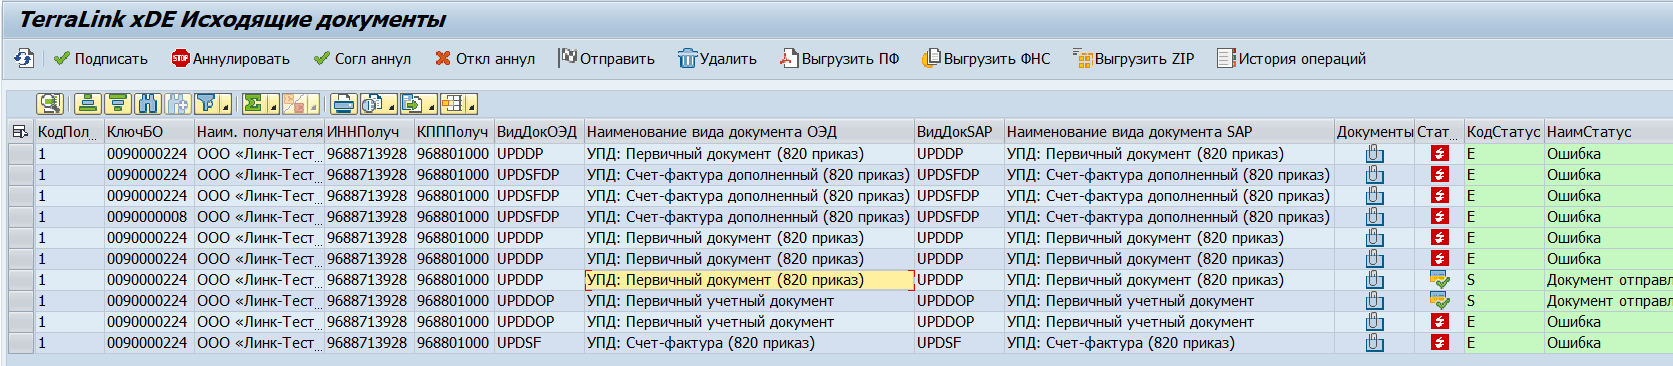Select the first table row selector
The image size is (1673, 366).
coord(20,154)
